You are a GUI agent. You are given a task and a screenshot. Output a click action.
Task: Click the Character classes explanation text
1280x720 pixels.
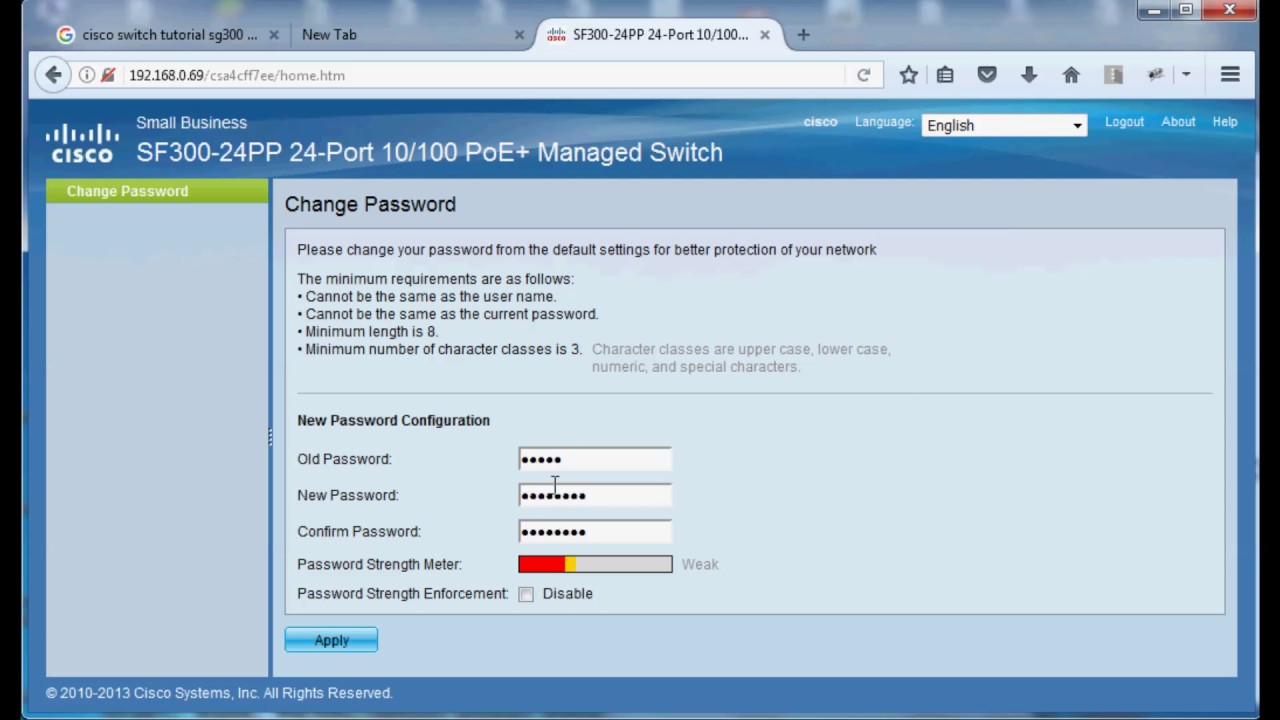(741, 358)
